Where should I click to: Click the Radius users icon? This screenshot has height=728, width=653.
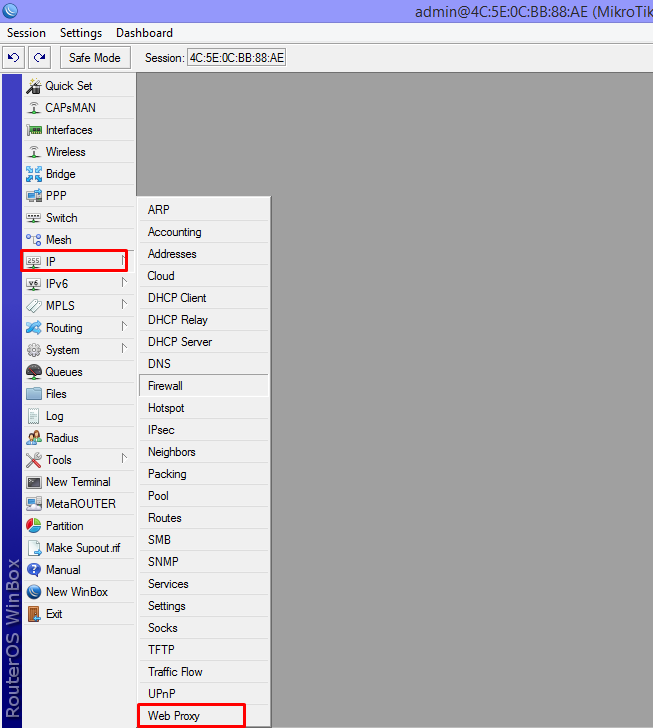coord(33,438)
